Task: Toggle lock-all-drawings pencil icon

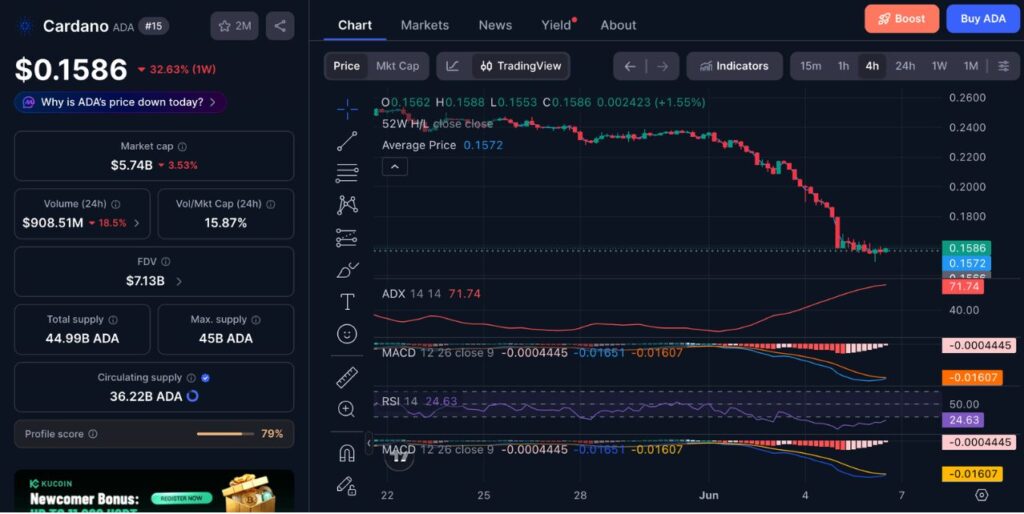Action: 347,485
